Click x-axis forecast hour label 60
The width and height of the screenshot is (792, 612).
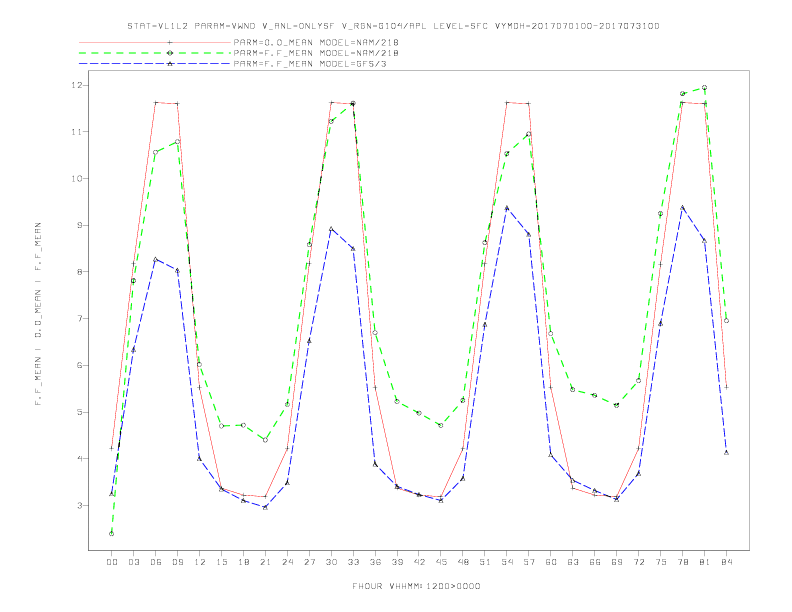coord(551,562)
